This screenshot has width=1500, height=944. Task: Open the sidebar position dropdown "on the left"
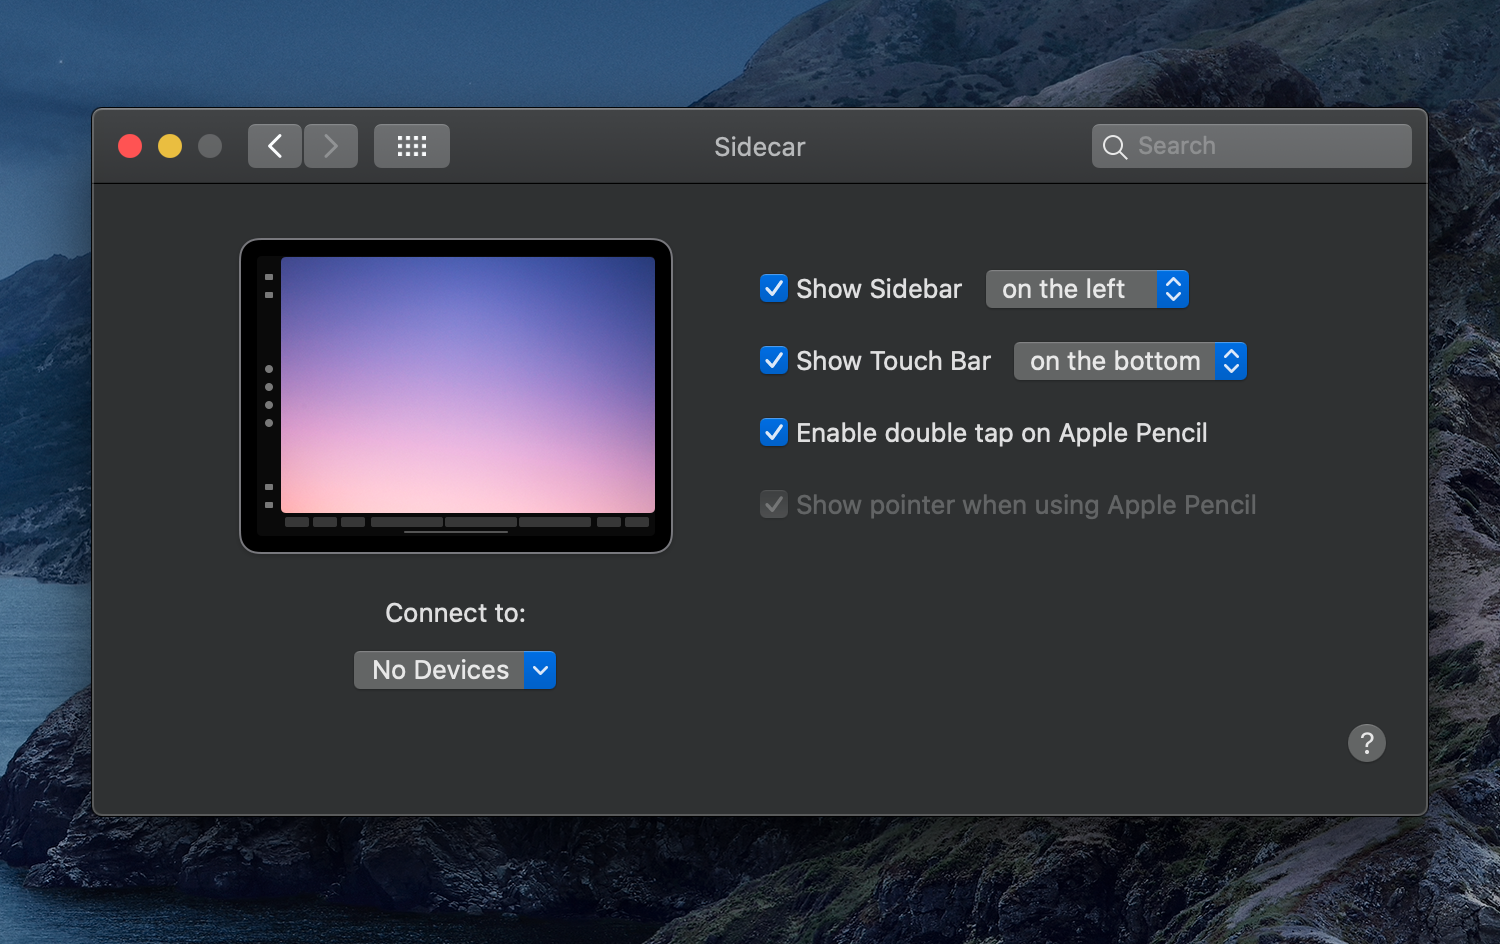coord(1087,289)
